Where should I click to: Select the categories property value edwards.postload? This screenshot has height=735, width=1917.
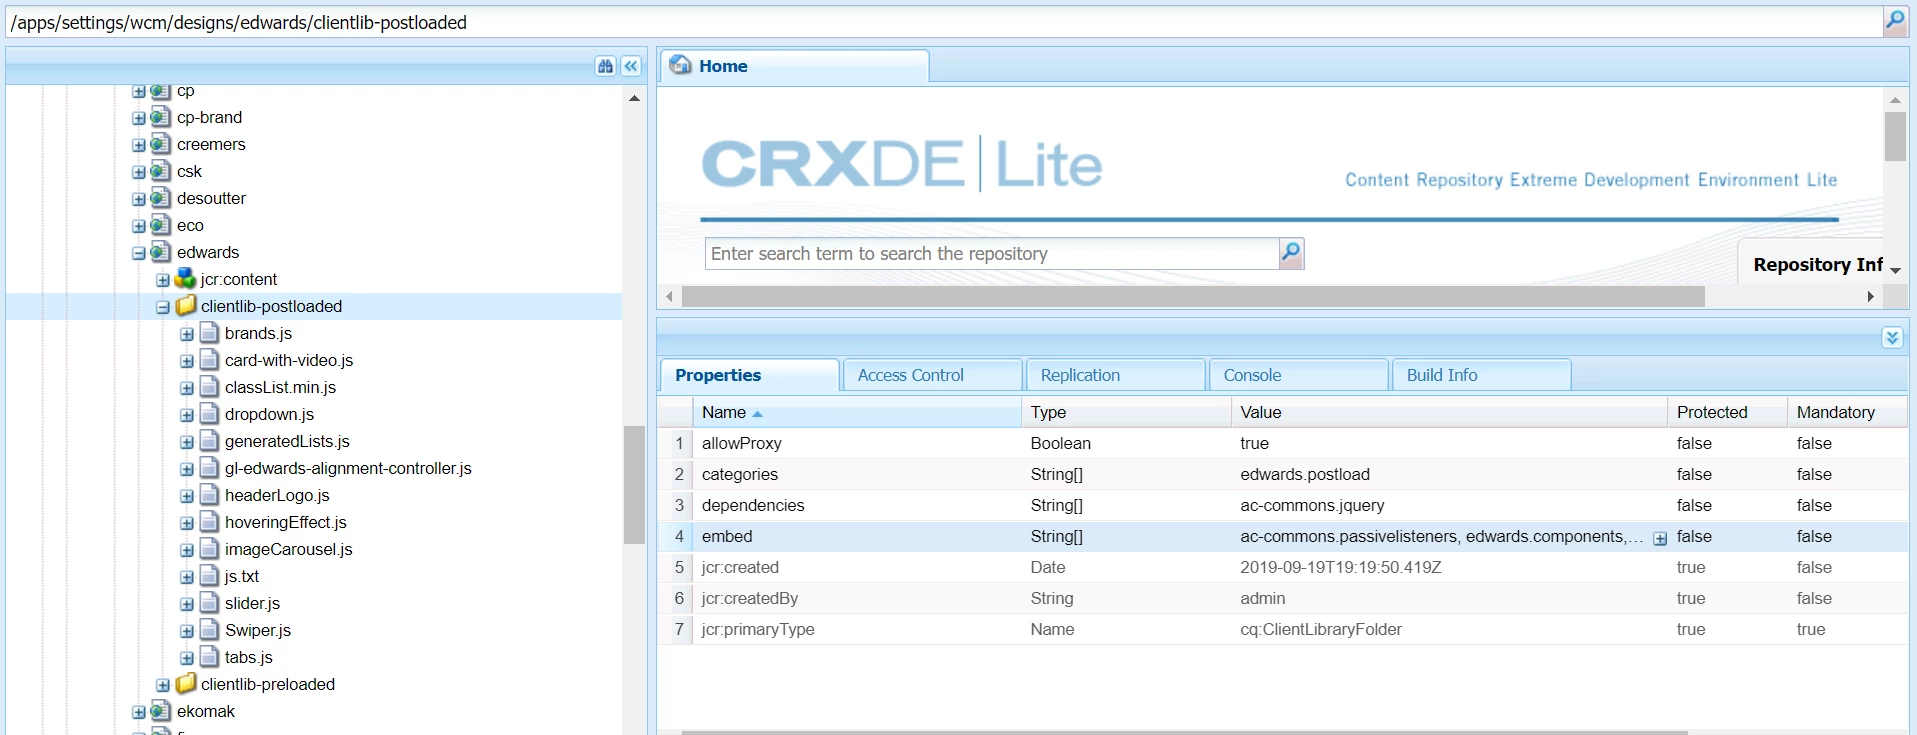coord(1305,474)
